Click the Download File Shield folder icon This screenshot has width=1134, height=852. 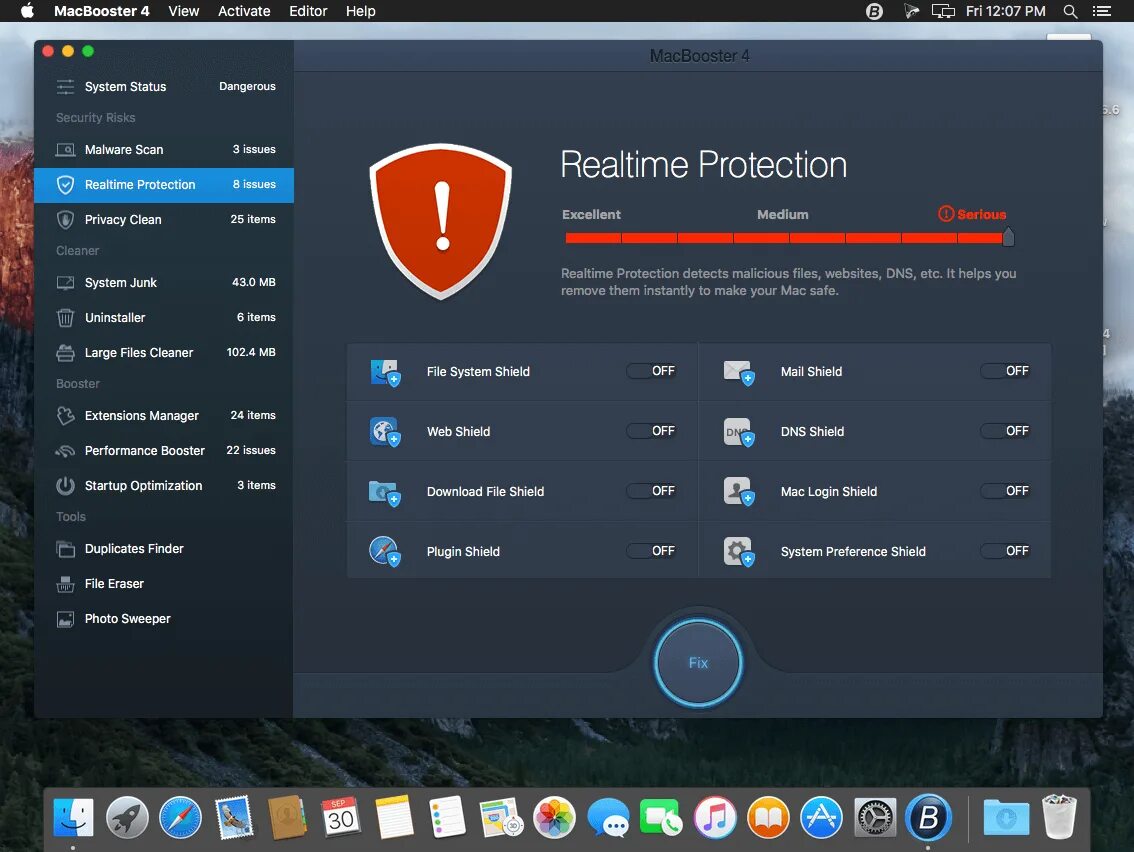point(385,493)
